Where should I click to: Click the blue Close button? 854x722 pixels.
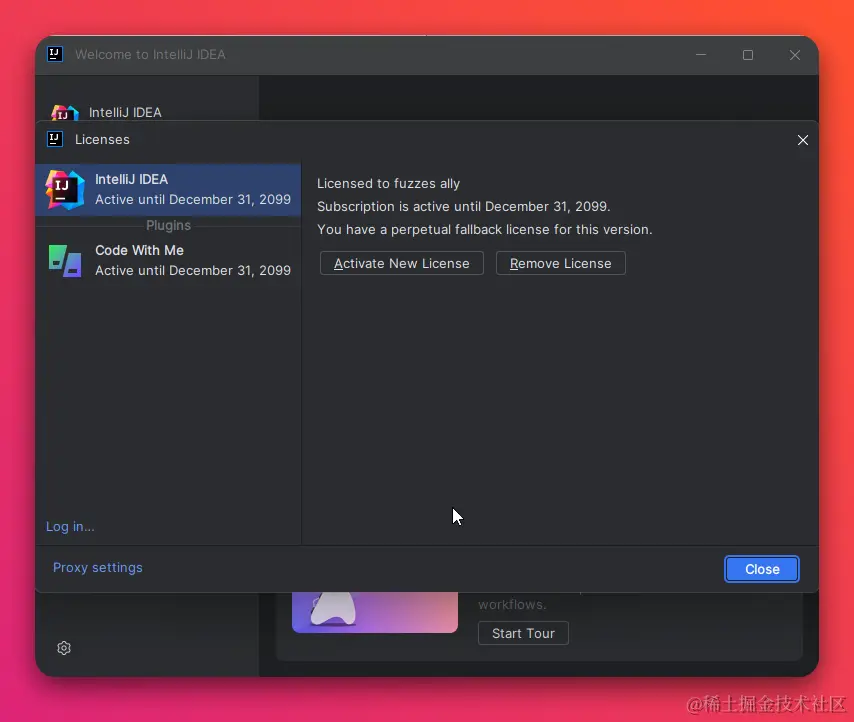click(761, 569)
